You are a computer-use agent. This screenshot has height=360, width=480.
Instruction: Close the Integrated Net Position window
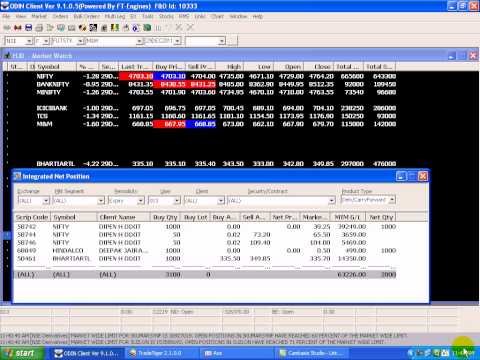tap(423, 176)
